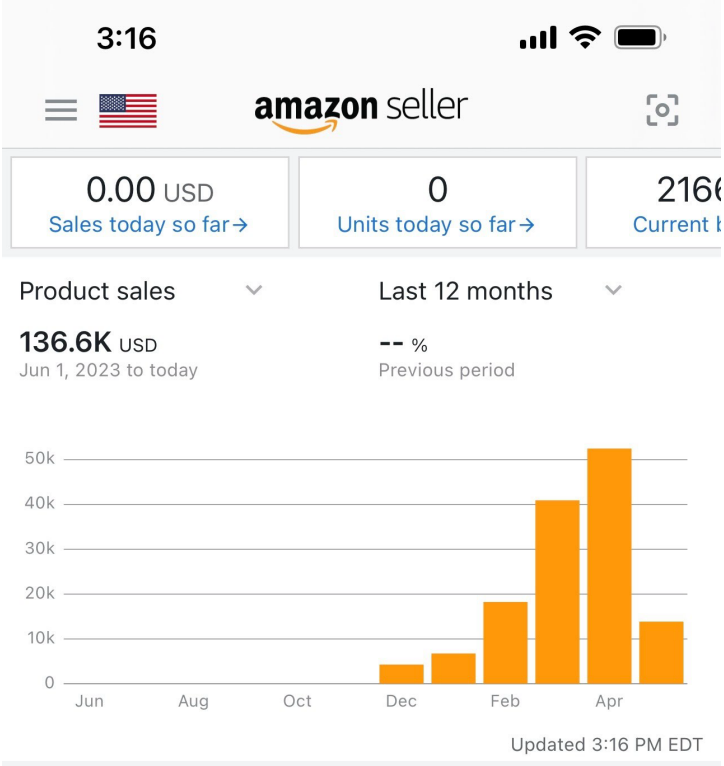The height and width of the screenshot is (766, 724).
Task: Tap the battery indicator icon
Action: 640,38
